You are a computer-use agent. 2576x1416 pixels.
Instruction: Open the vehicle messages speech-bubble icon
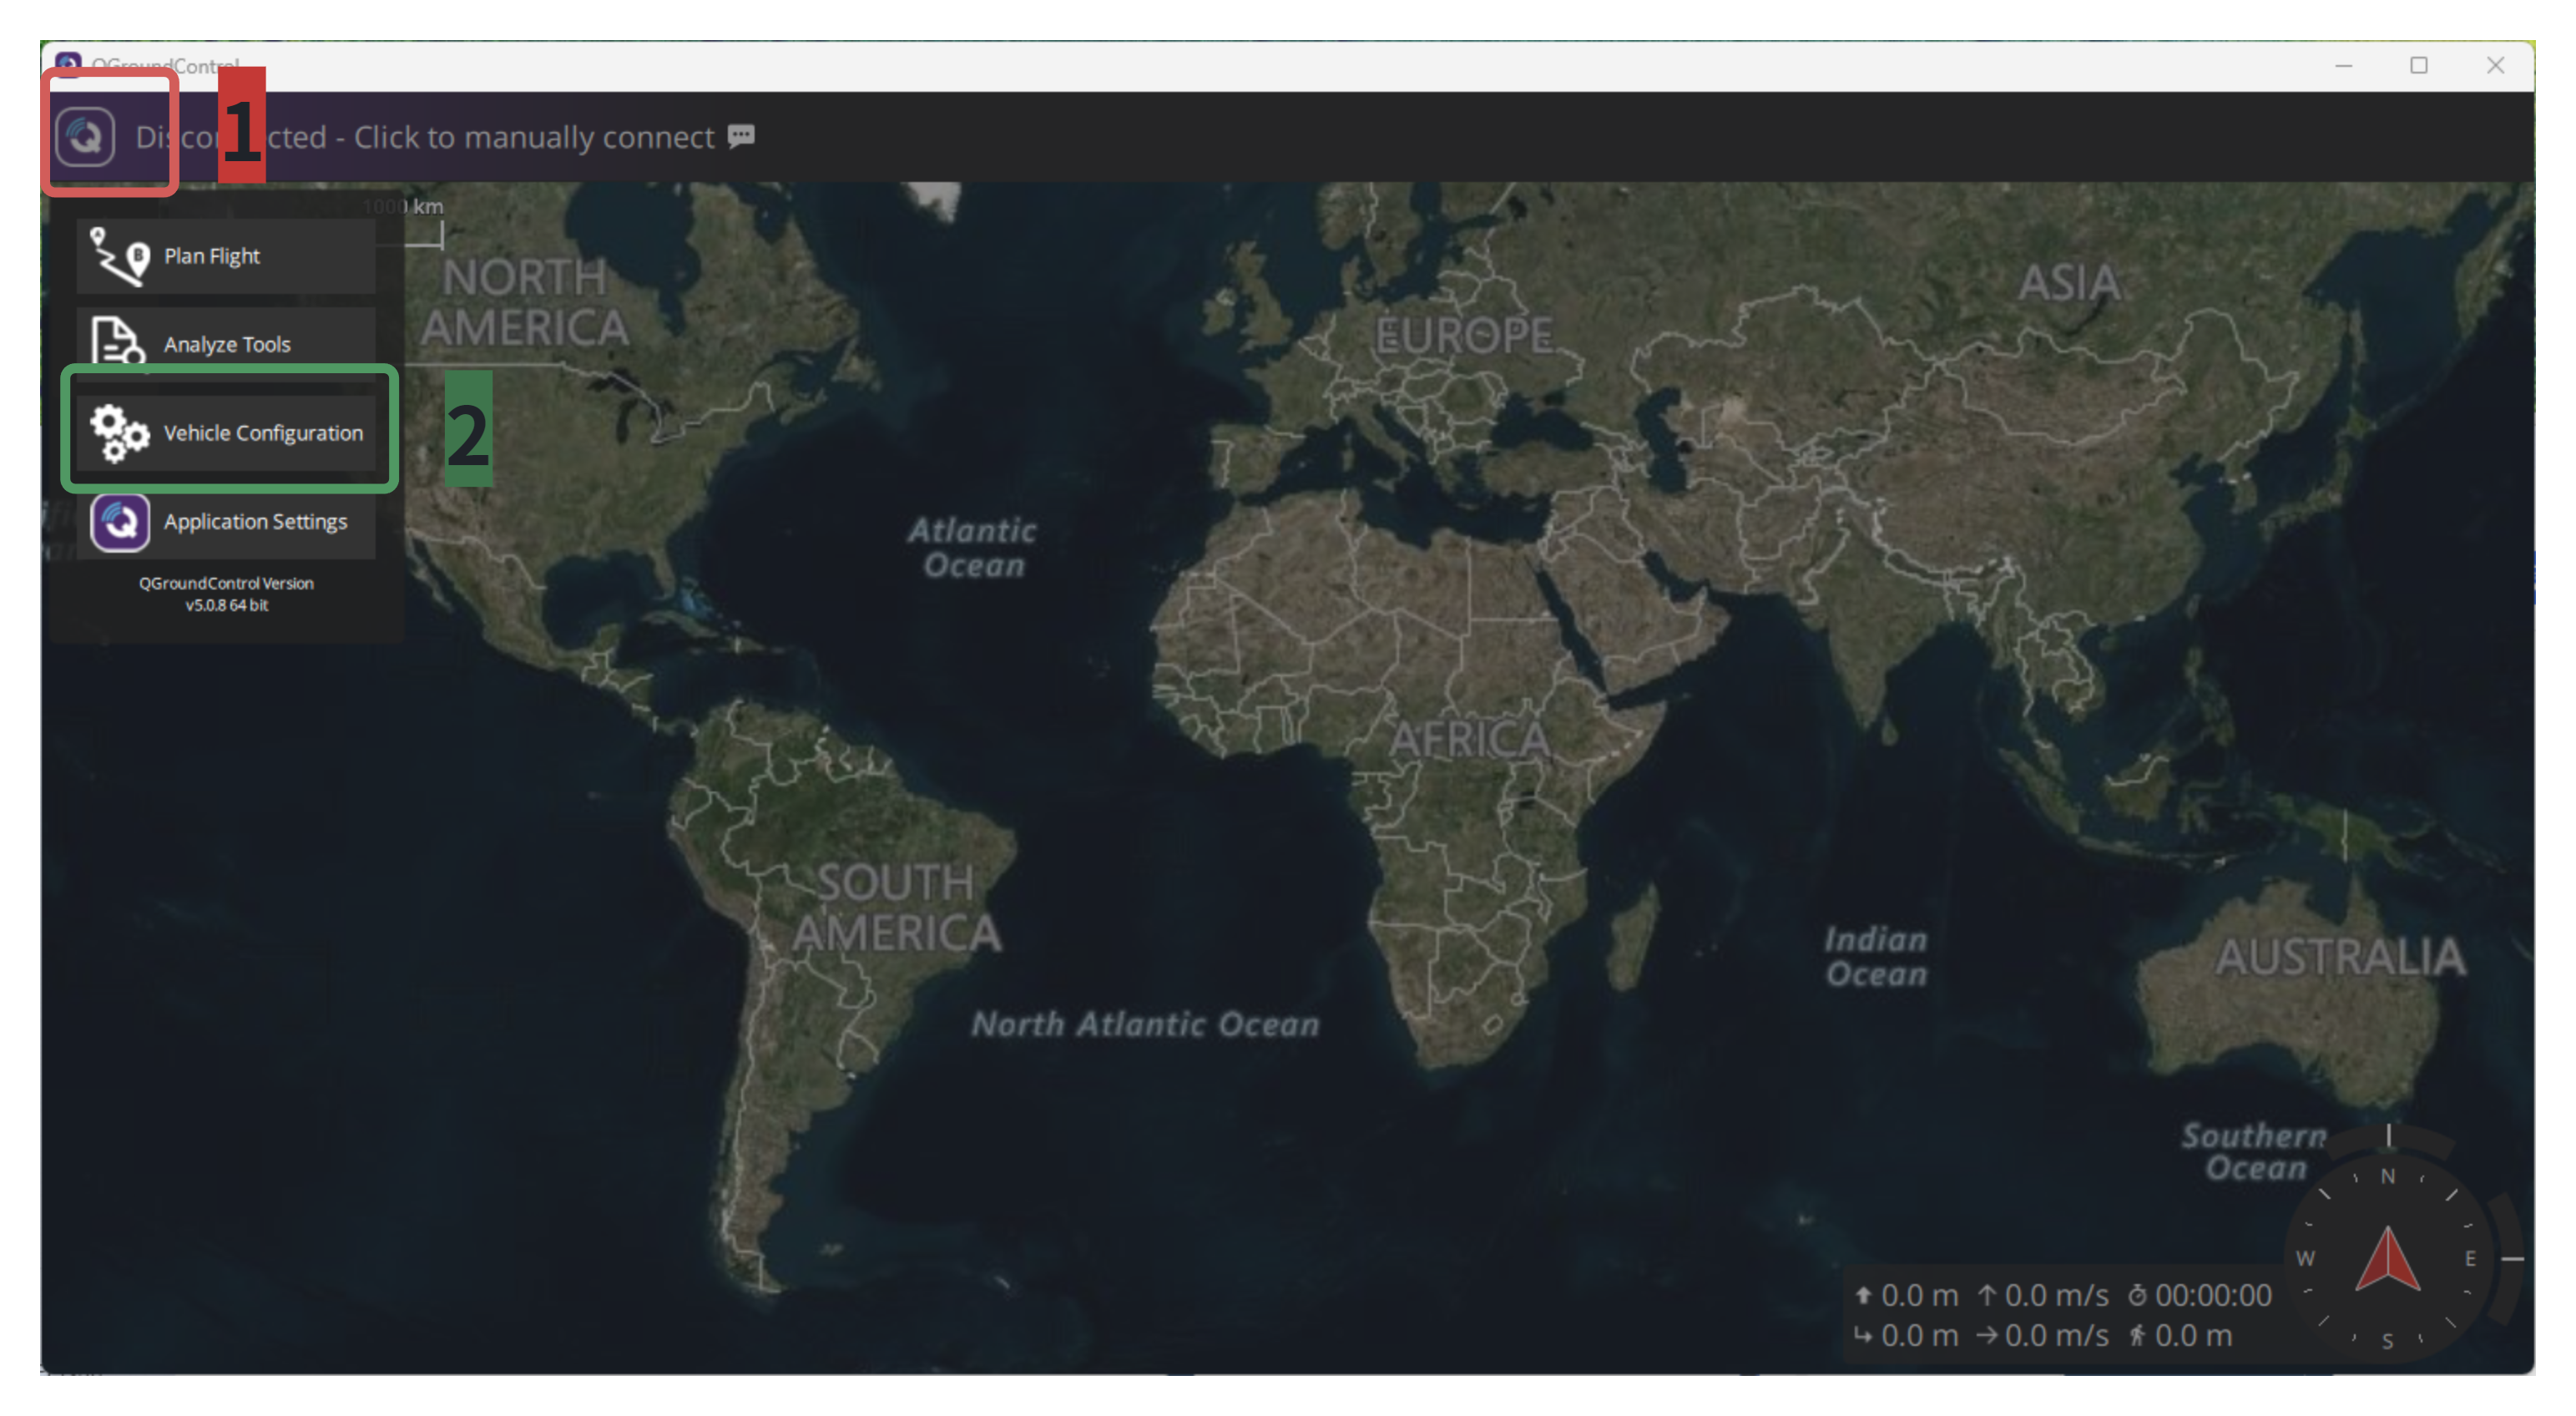click(x=741, y=136)
